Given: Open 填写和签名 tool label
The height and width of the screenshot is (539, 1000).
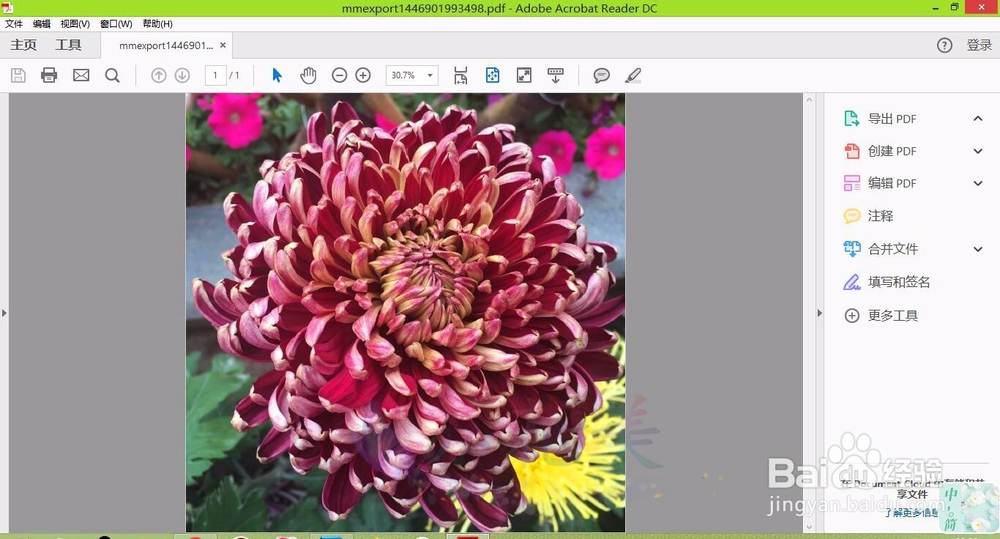Looking at the screenshot, I should click(x=899, y=282).
